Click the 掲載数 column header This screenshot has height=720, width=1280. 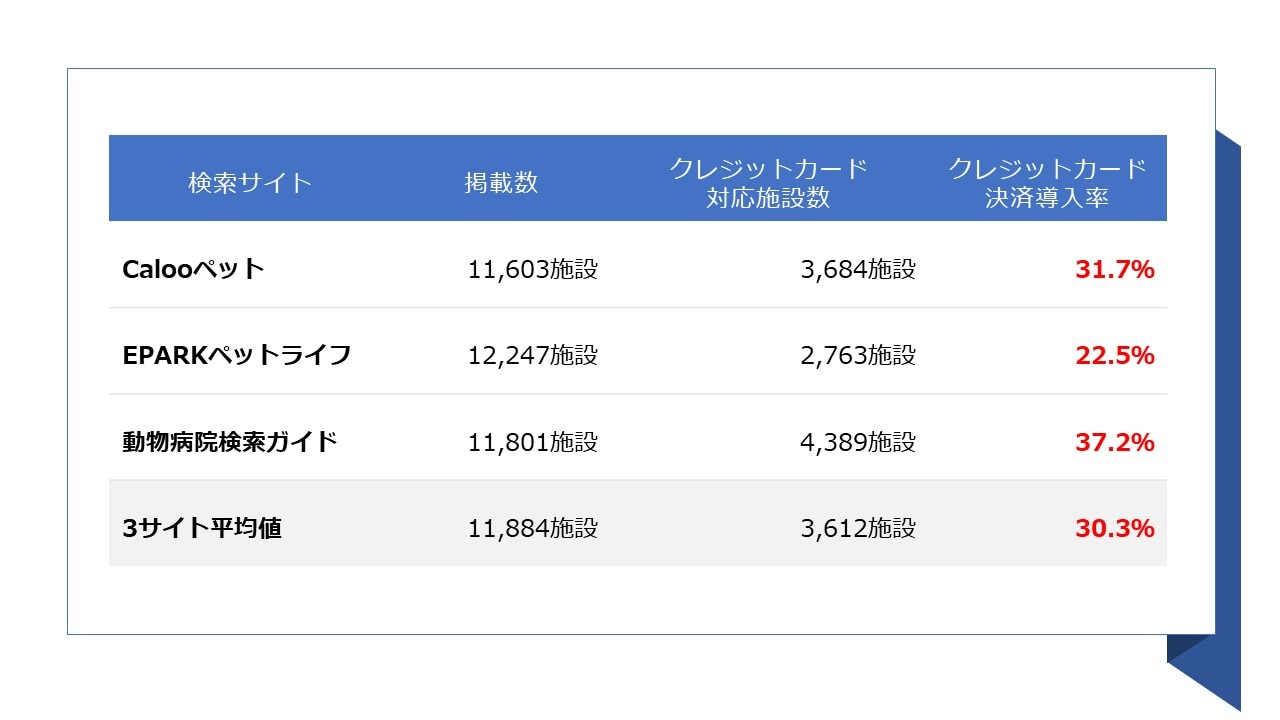(501, 183)
